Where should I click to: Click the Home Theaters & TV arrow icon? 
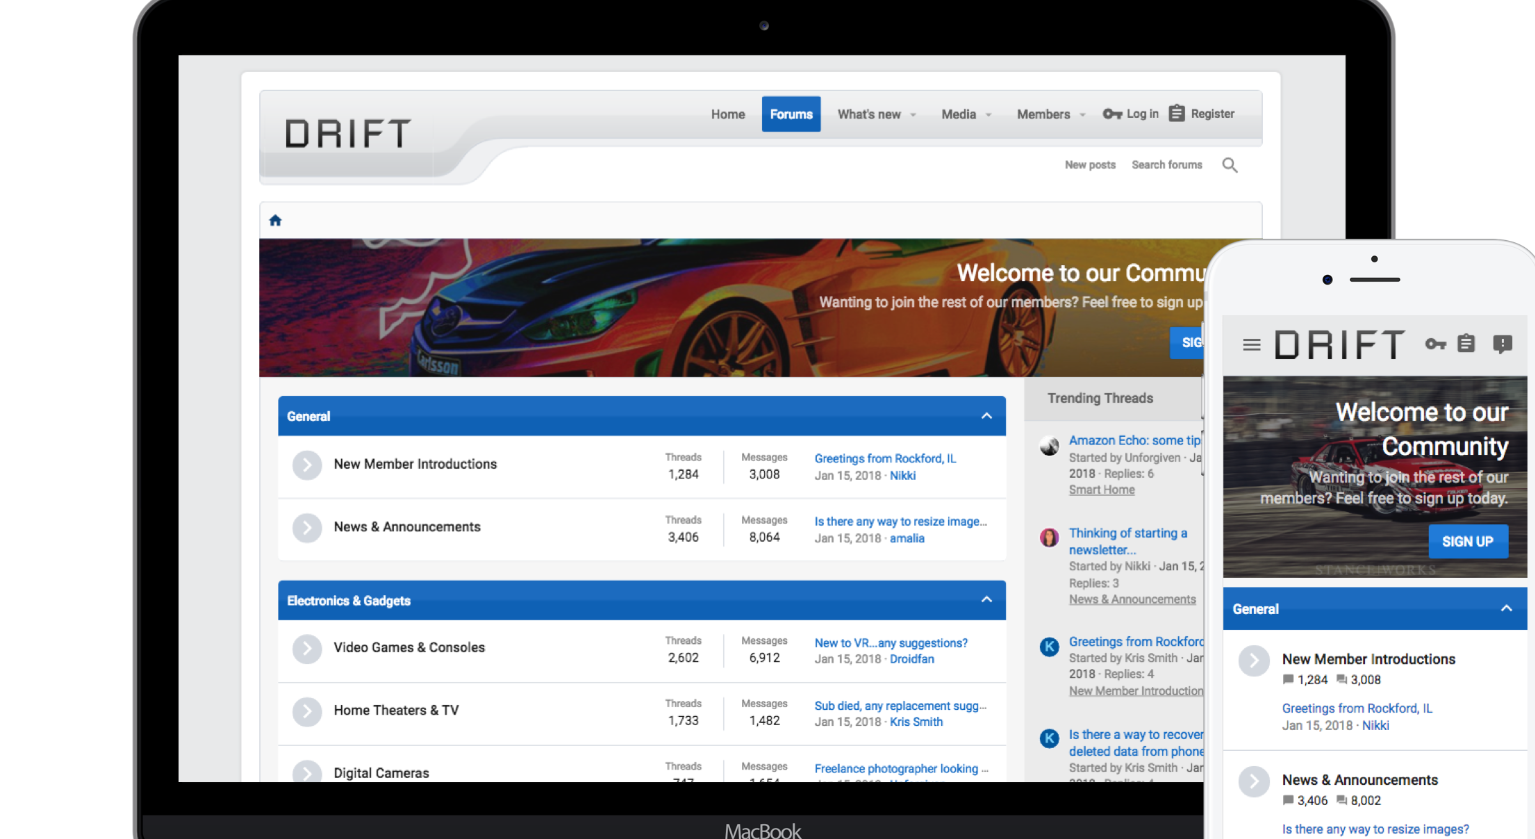click(x=307, y=711)
